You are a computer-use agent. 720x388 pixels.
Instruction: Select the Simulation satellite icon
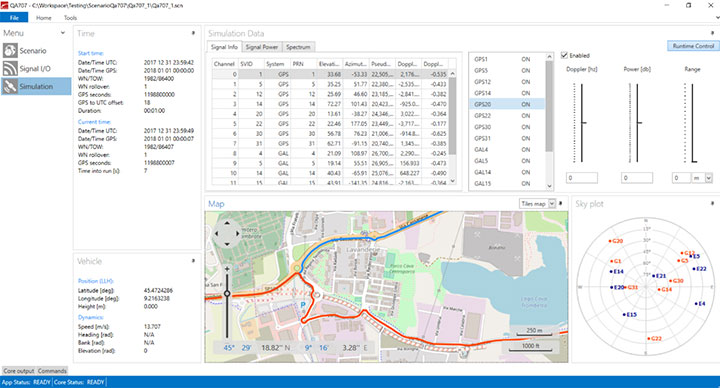pos(10,86)
